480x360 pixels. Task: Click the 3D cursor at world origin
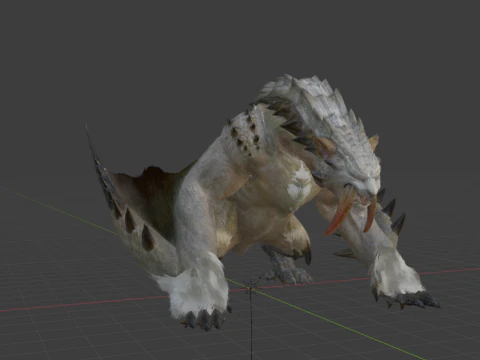pos(251,287)
